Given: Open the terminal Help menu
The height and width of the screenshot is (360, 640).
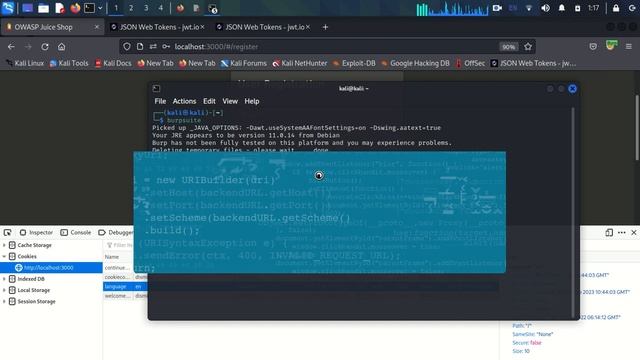Looking at the screenshot, I should (251, 101).
